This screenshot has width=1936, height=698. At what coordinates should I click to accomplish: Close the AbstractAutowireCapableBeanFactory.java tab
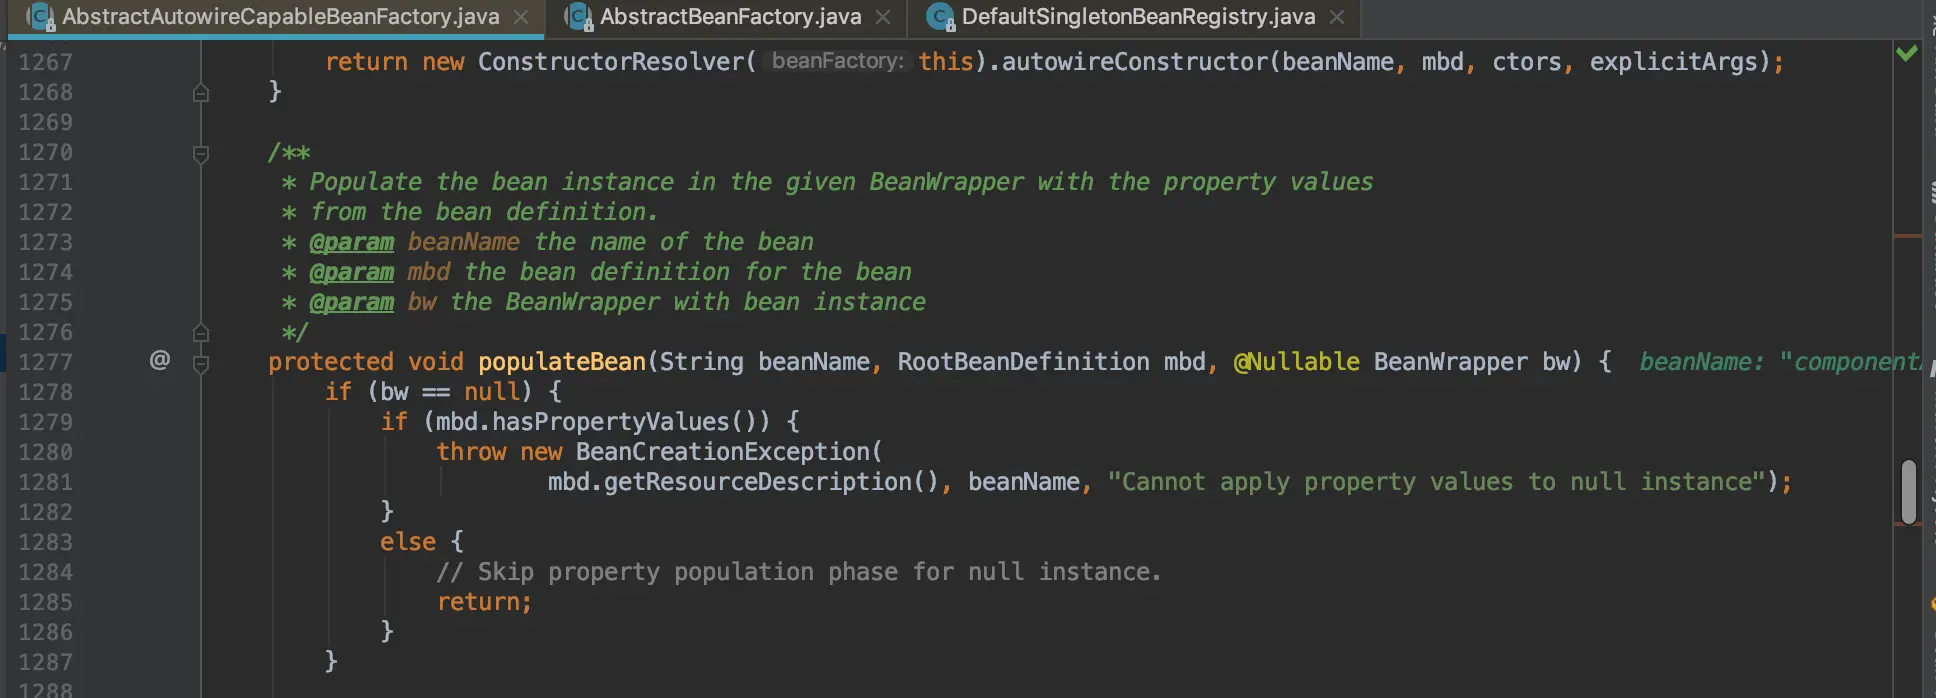pyautogui.click(x=521, y=17)
